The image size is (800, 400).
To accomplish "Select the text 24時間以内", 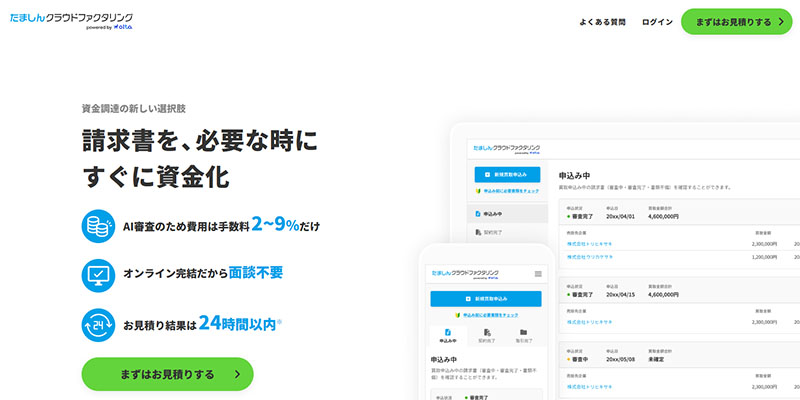I will (x=237, y=323).
